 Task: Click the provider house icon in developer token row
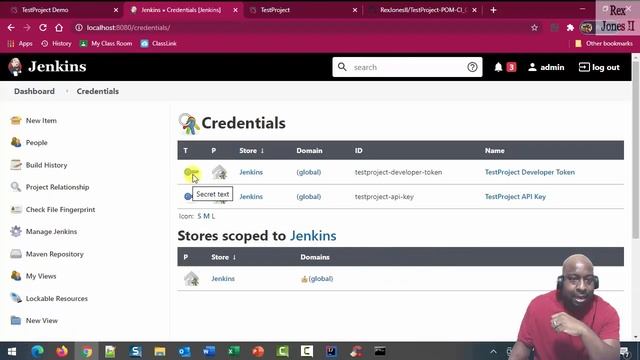coord(219,172)
